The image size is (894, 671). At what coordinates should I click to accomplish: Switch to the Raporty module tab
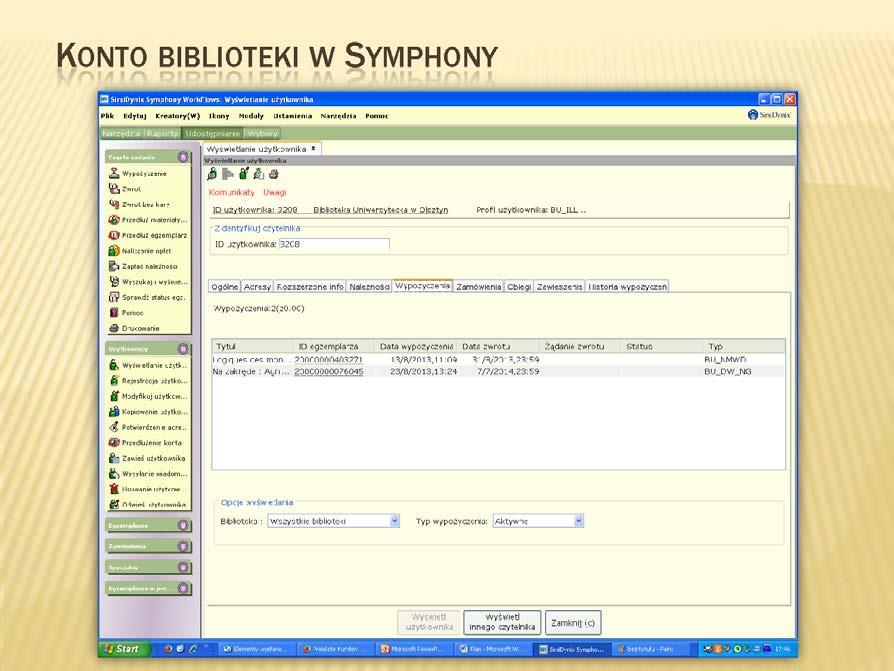[x=162, y=133]
